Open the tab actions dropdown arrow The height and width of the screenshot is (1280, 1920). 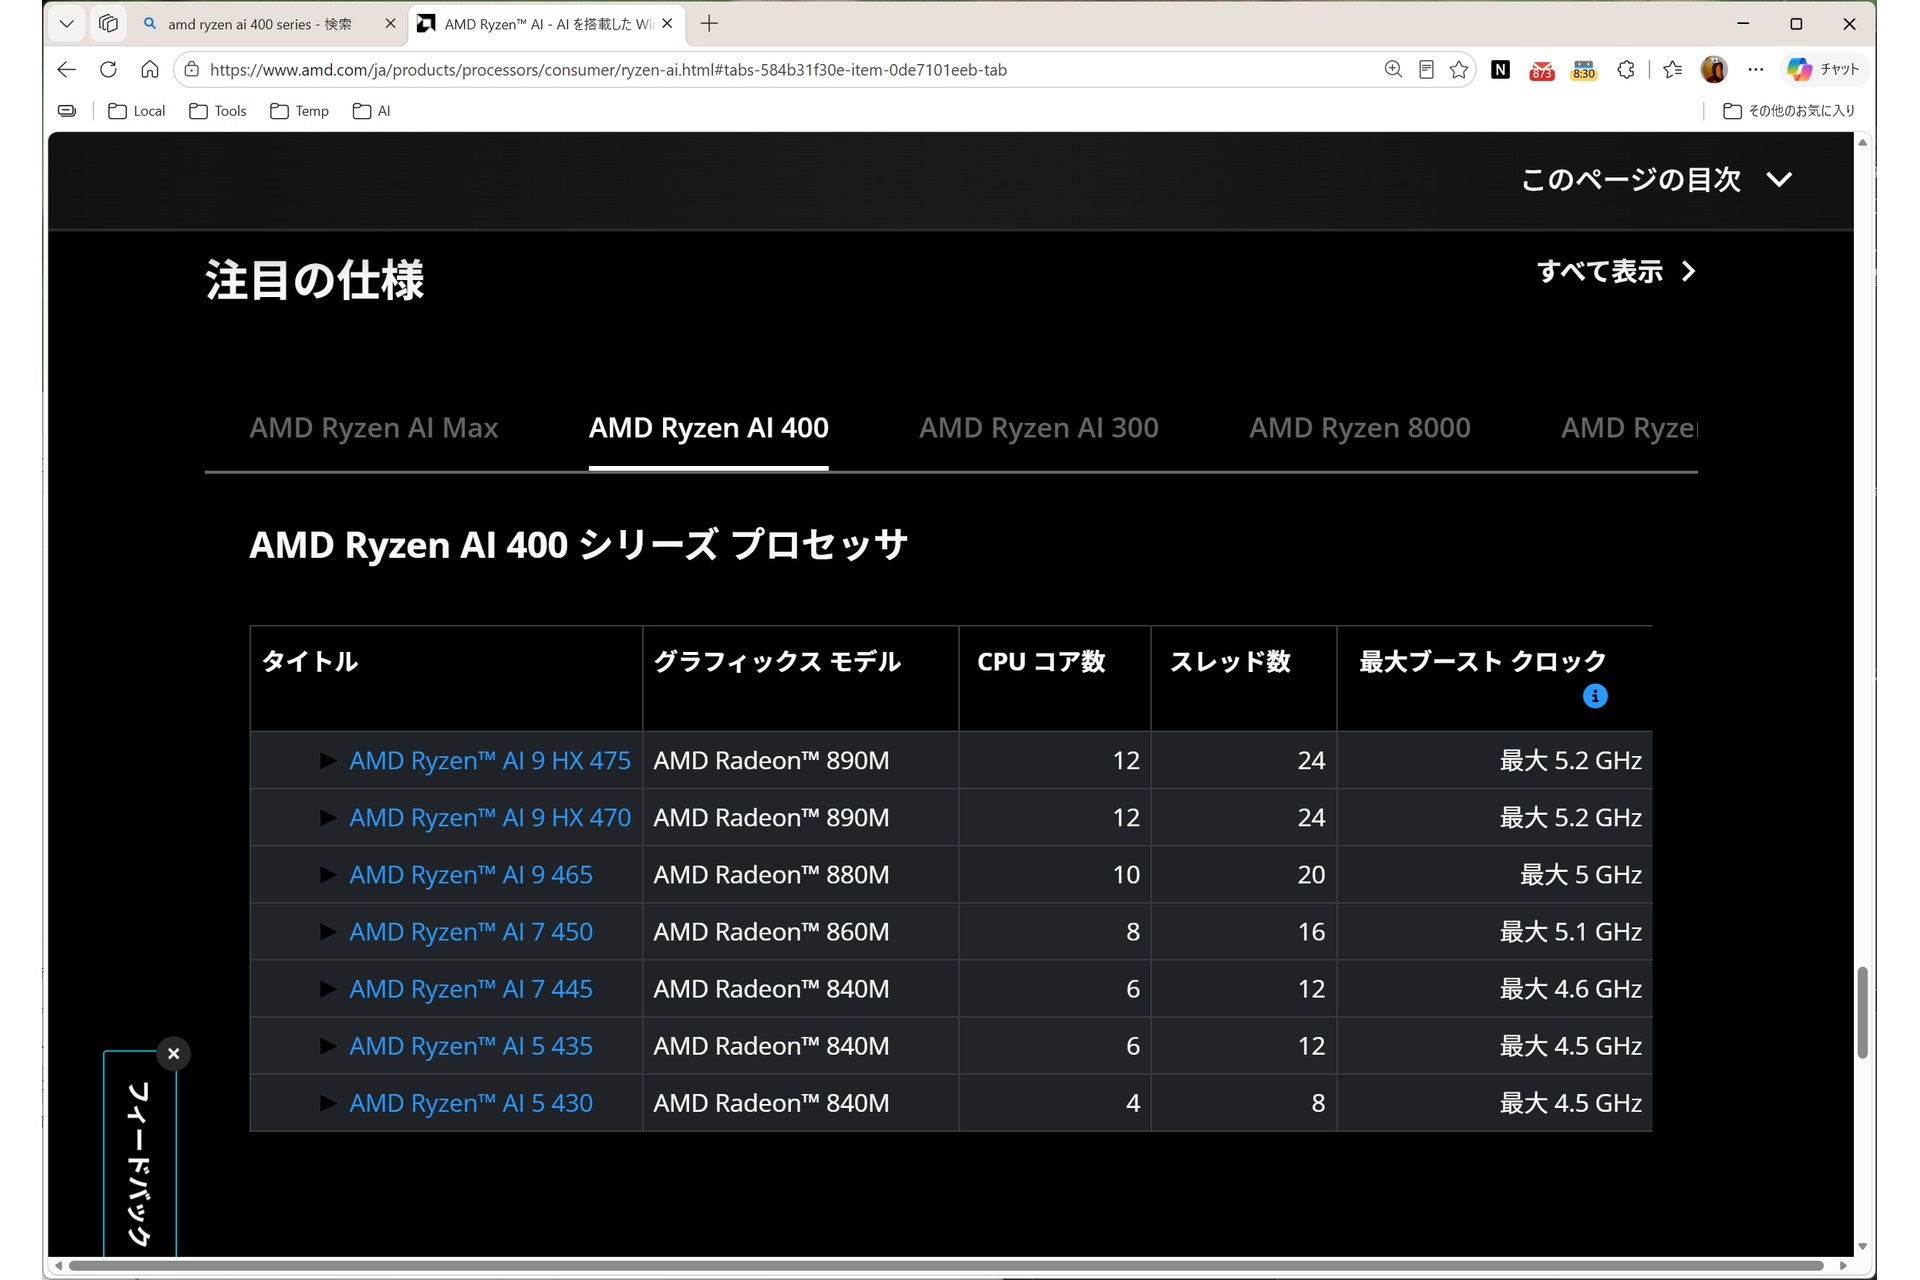[67, 24]
